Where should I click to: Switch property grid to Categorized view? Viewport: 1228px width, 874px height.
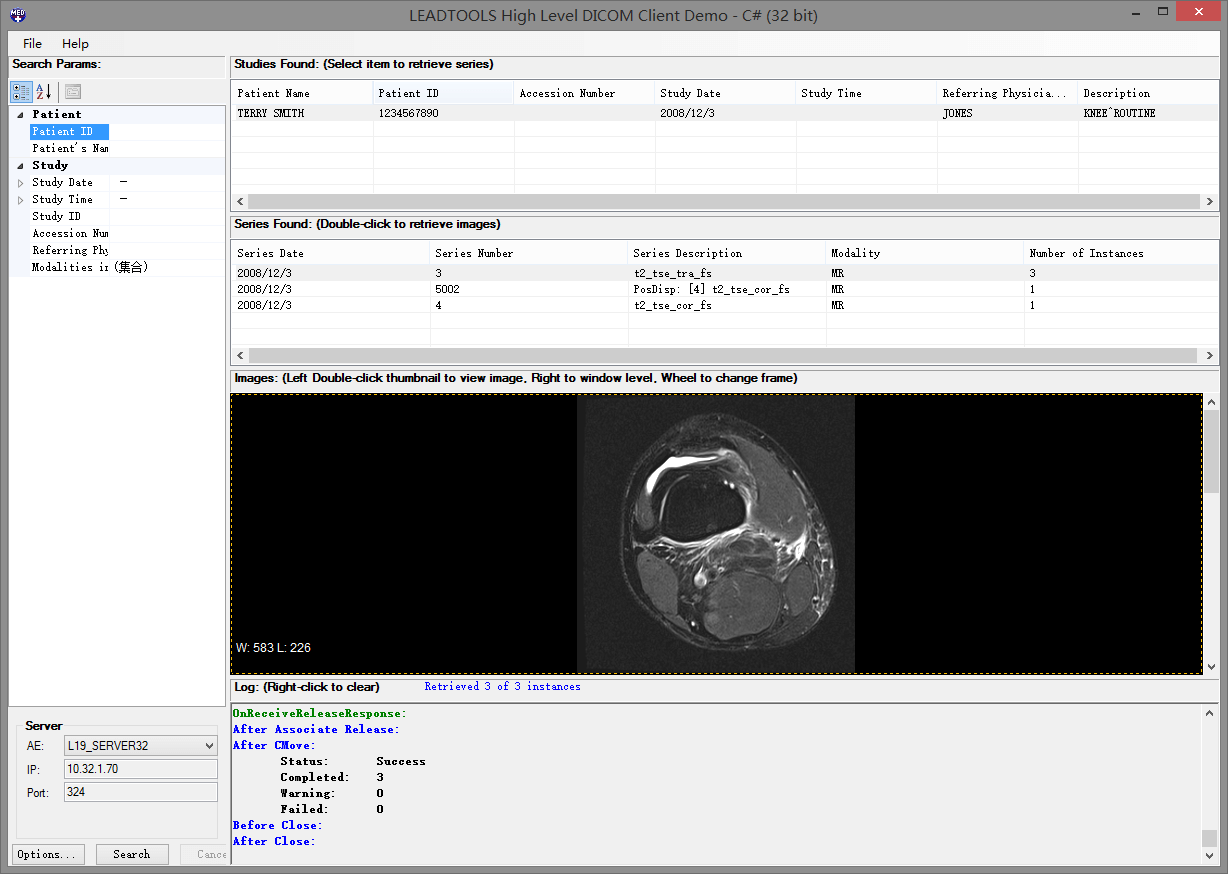[x=21, y=92]
